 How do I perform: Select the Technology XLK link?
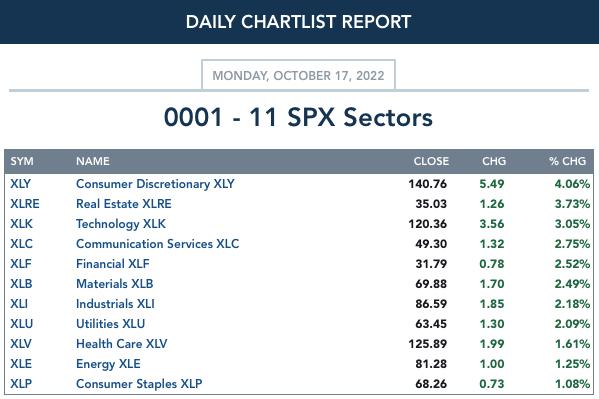pos(121,224)
